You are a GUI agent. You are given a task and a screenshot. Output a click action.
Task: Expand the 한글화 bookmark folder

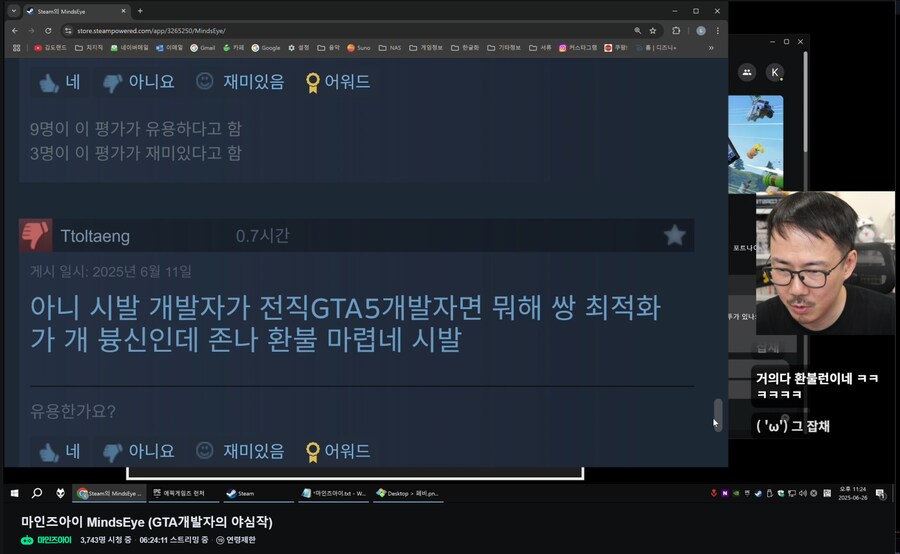[465, 48]
